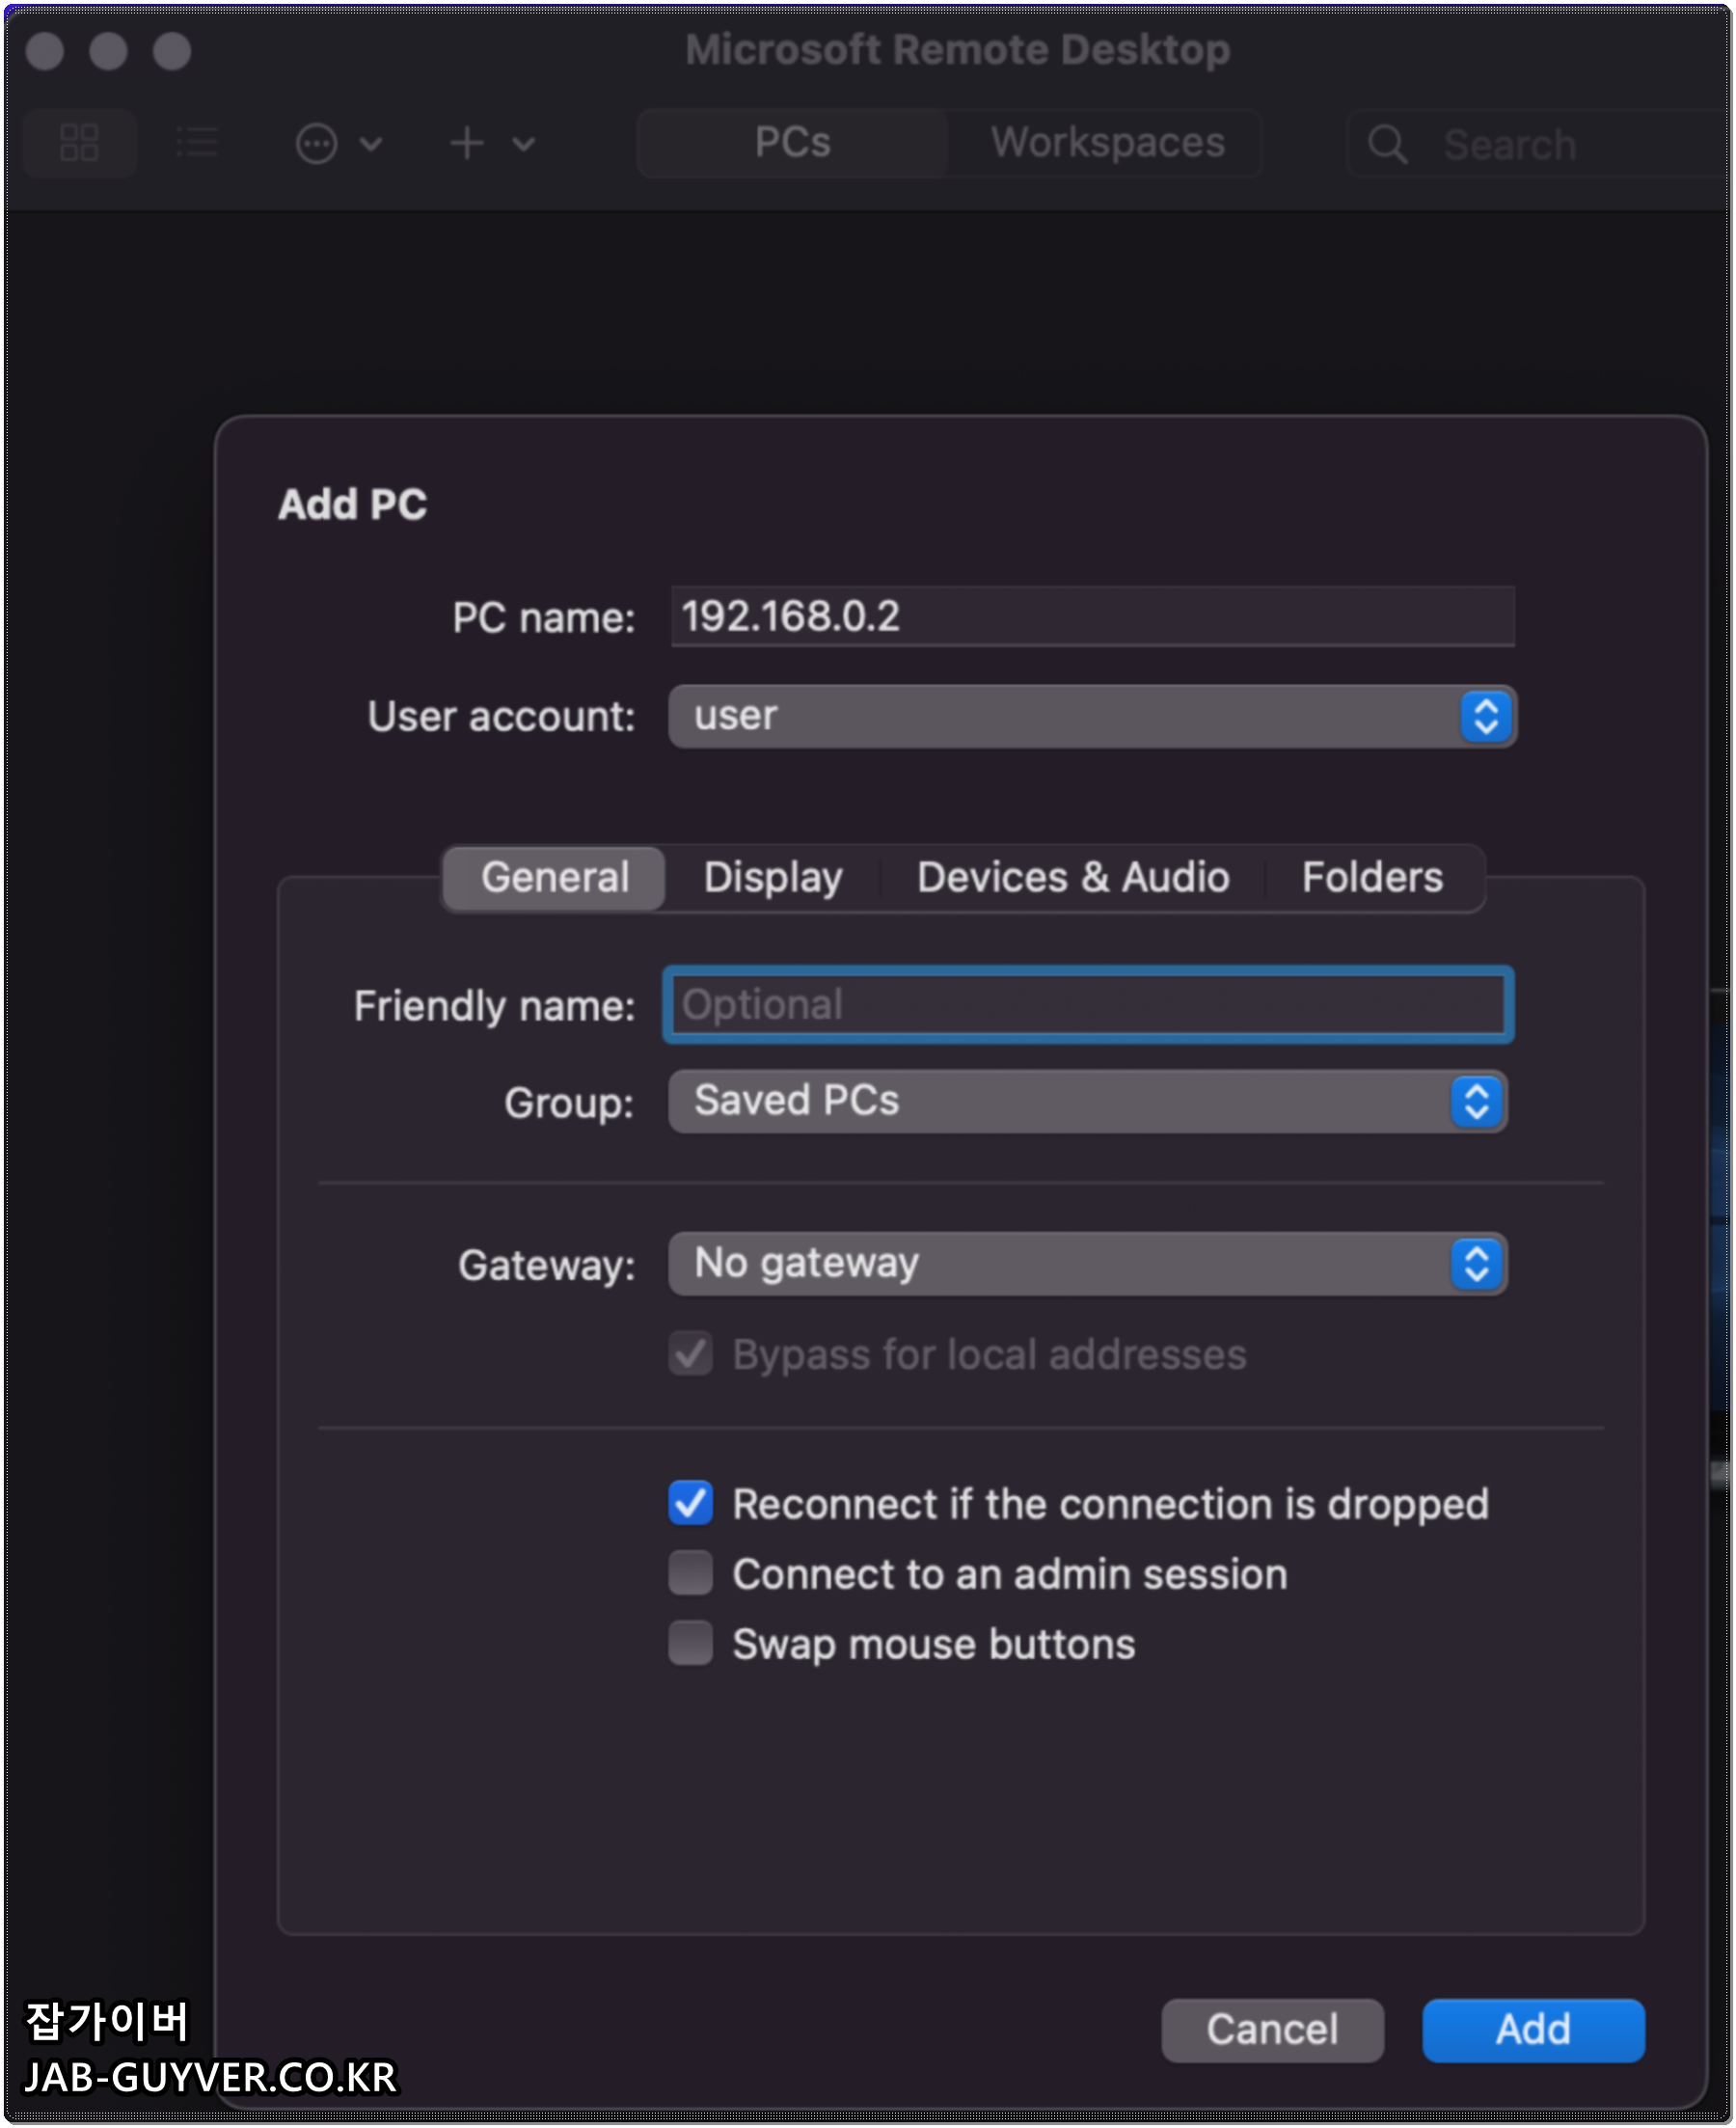Expand the chevron beside the plus icon
Image resolution: width=1736 pixels, height=2128 pixels.
[x=523, y=144]
